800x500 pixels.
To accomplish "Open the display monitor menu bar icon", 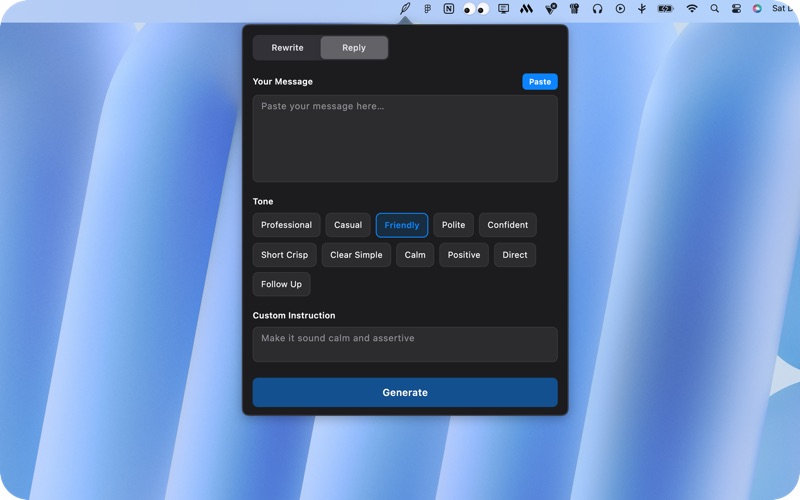I will (504, 9).
